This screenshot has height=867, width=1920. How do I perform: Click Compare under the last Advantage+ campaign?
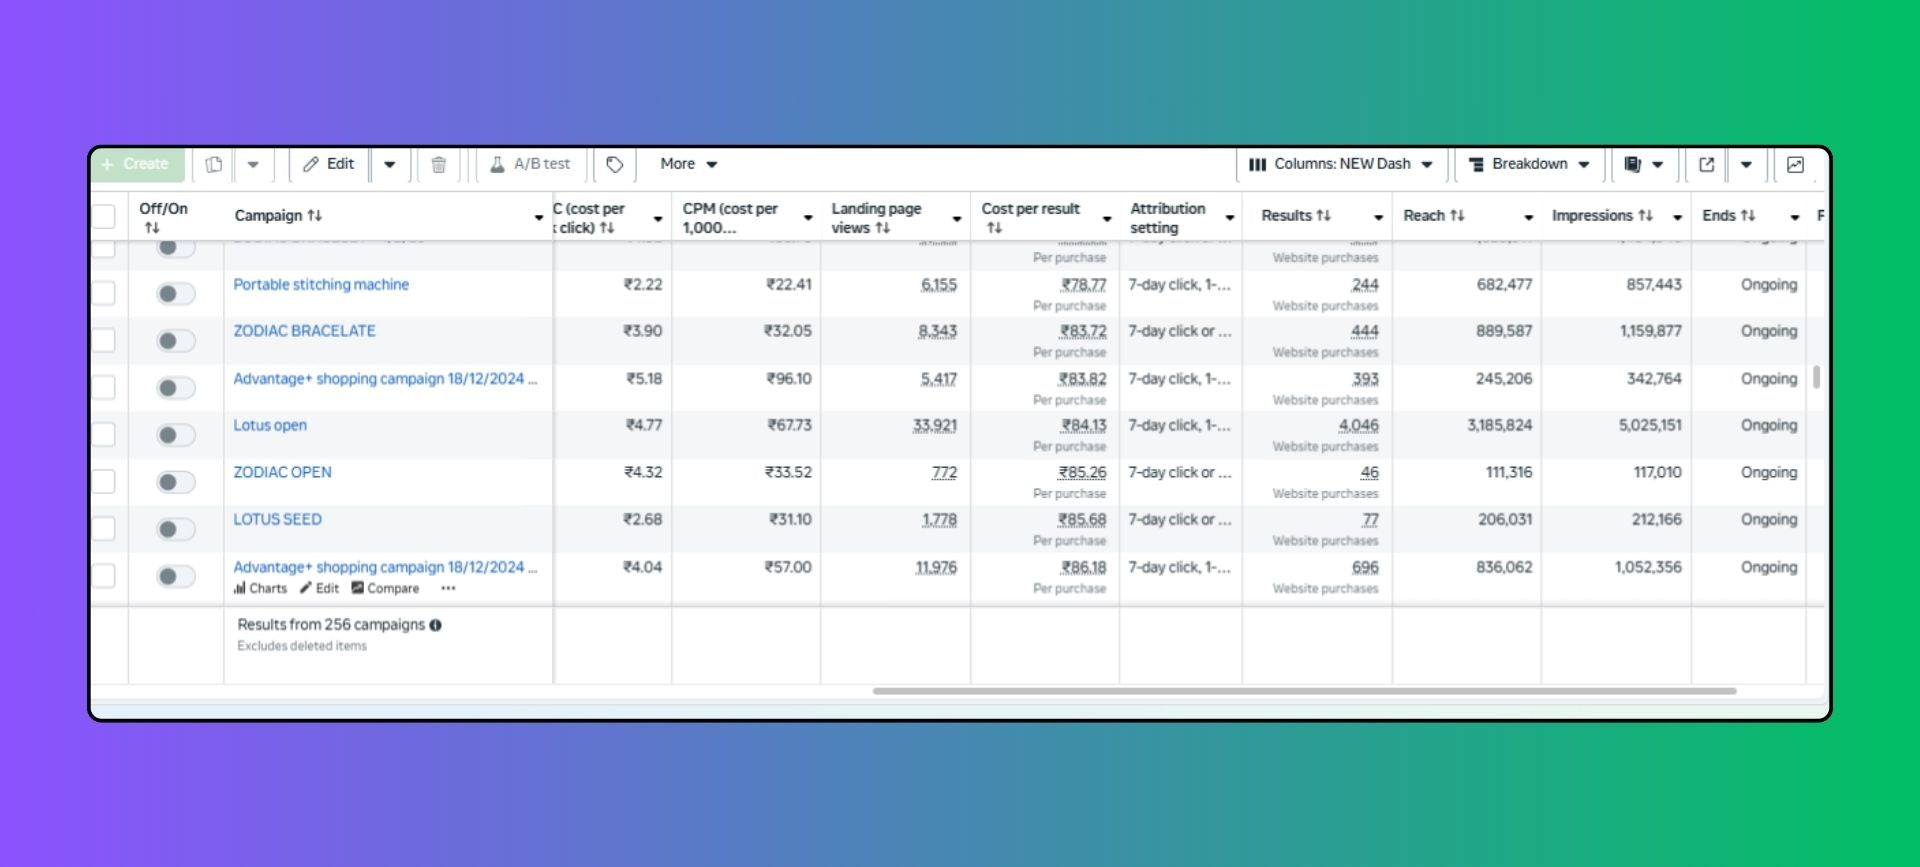click(x=385, y=589)
